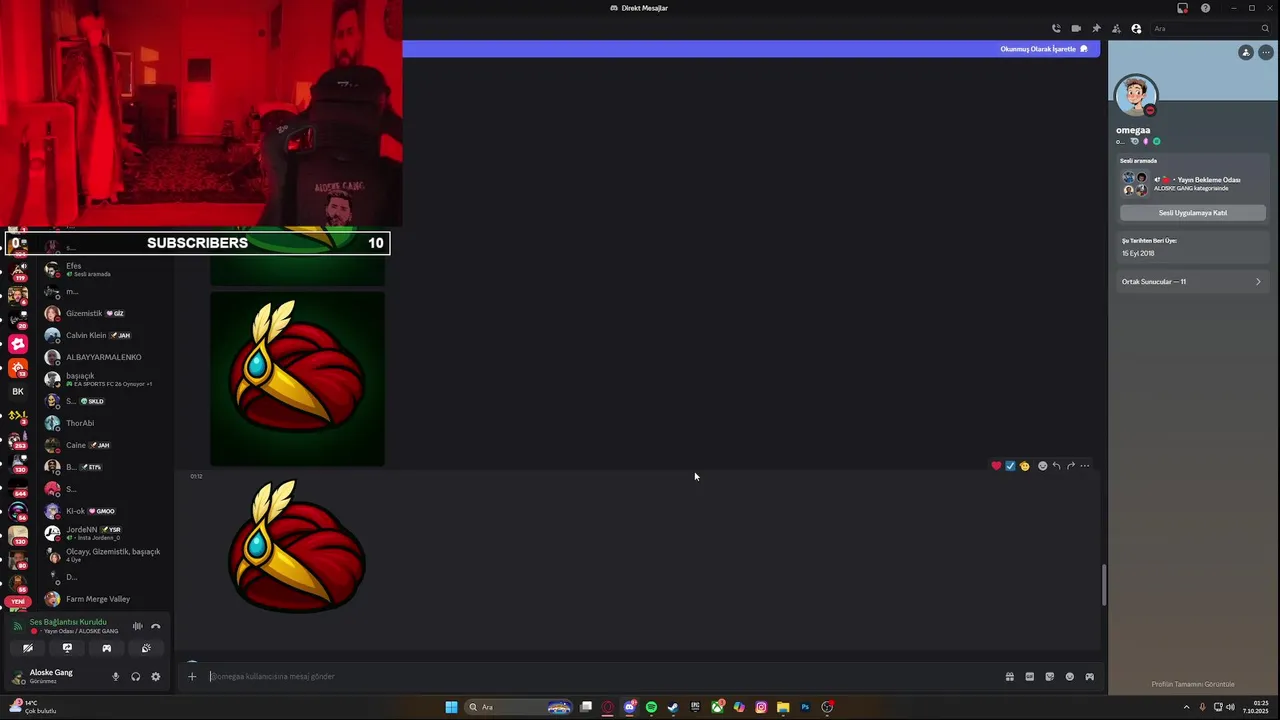Open the friend options icon on profile
The image size is (1280, 720).
click(1245, 52)
